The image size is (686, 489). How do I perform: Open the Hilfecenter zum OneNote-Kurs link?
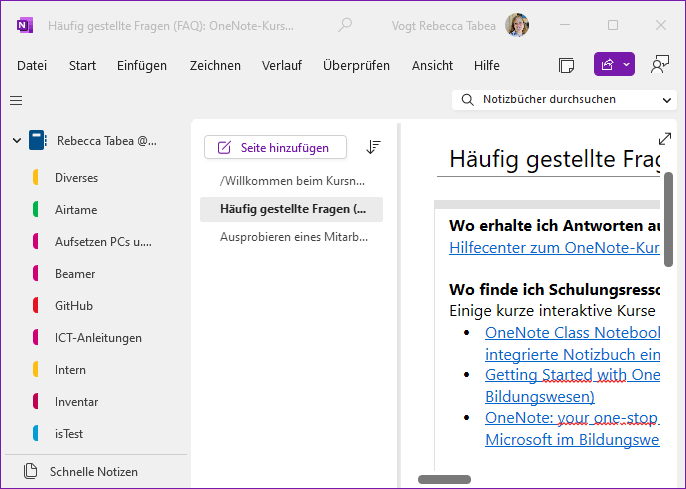point(554,248)
